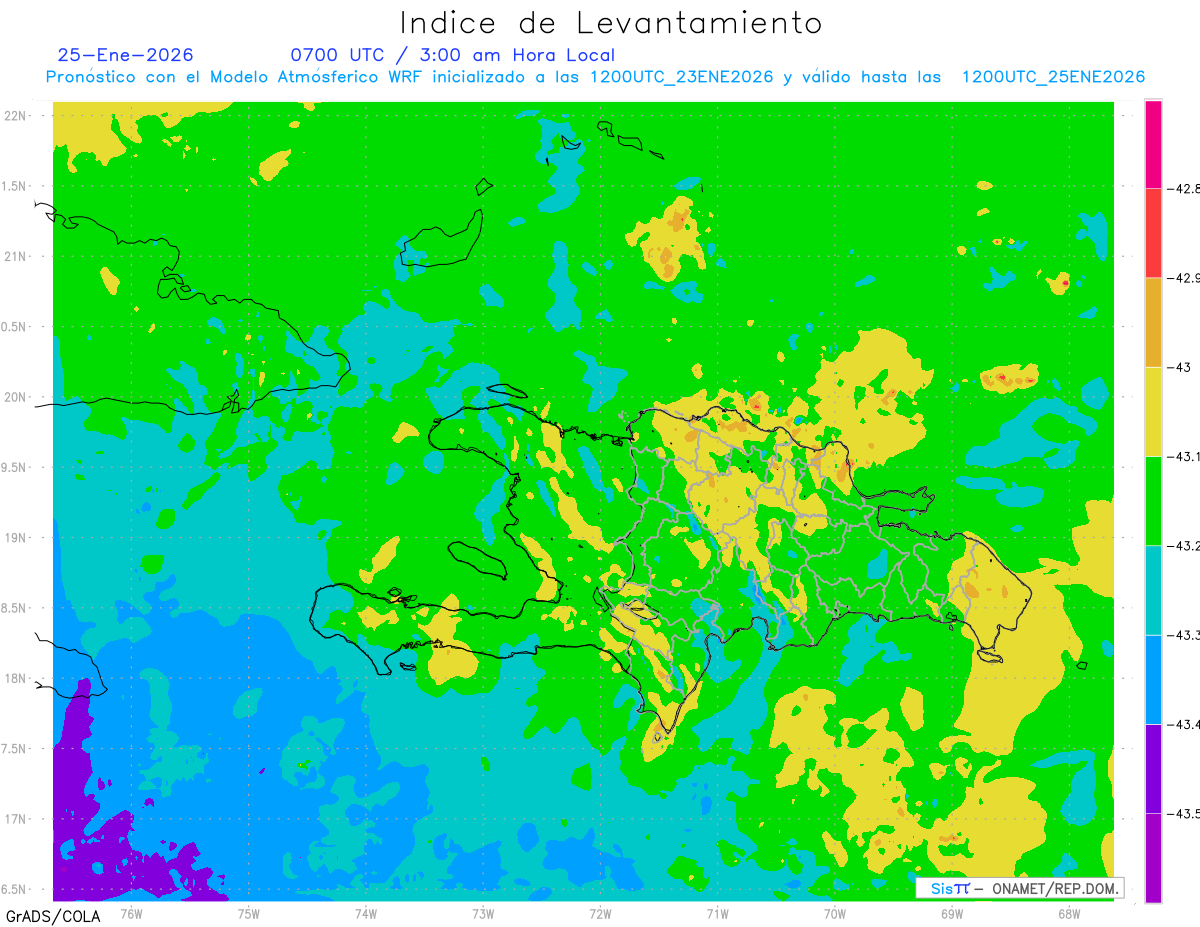The image size is (1200, 927).
Task: Click the red color bar segment below -42.8
Action: pos(1153,232)
